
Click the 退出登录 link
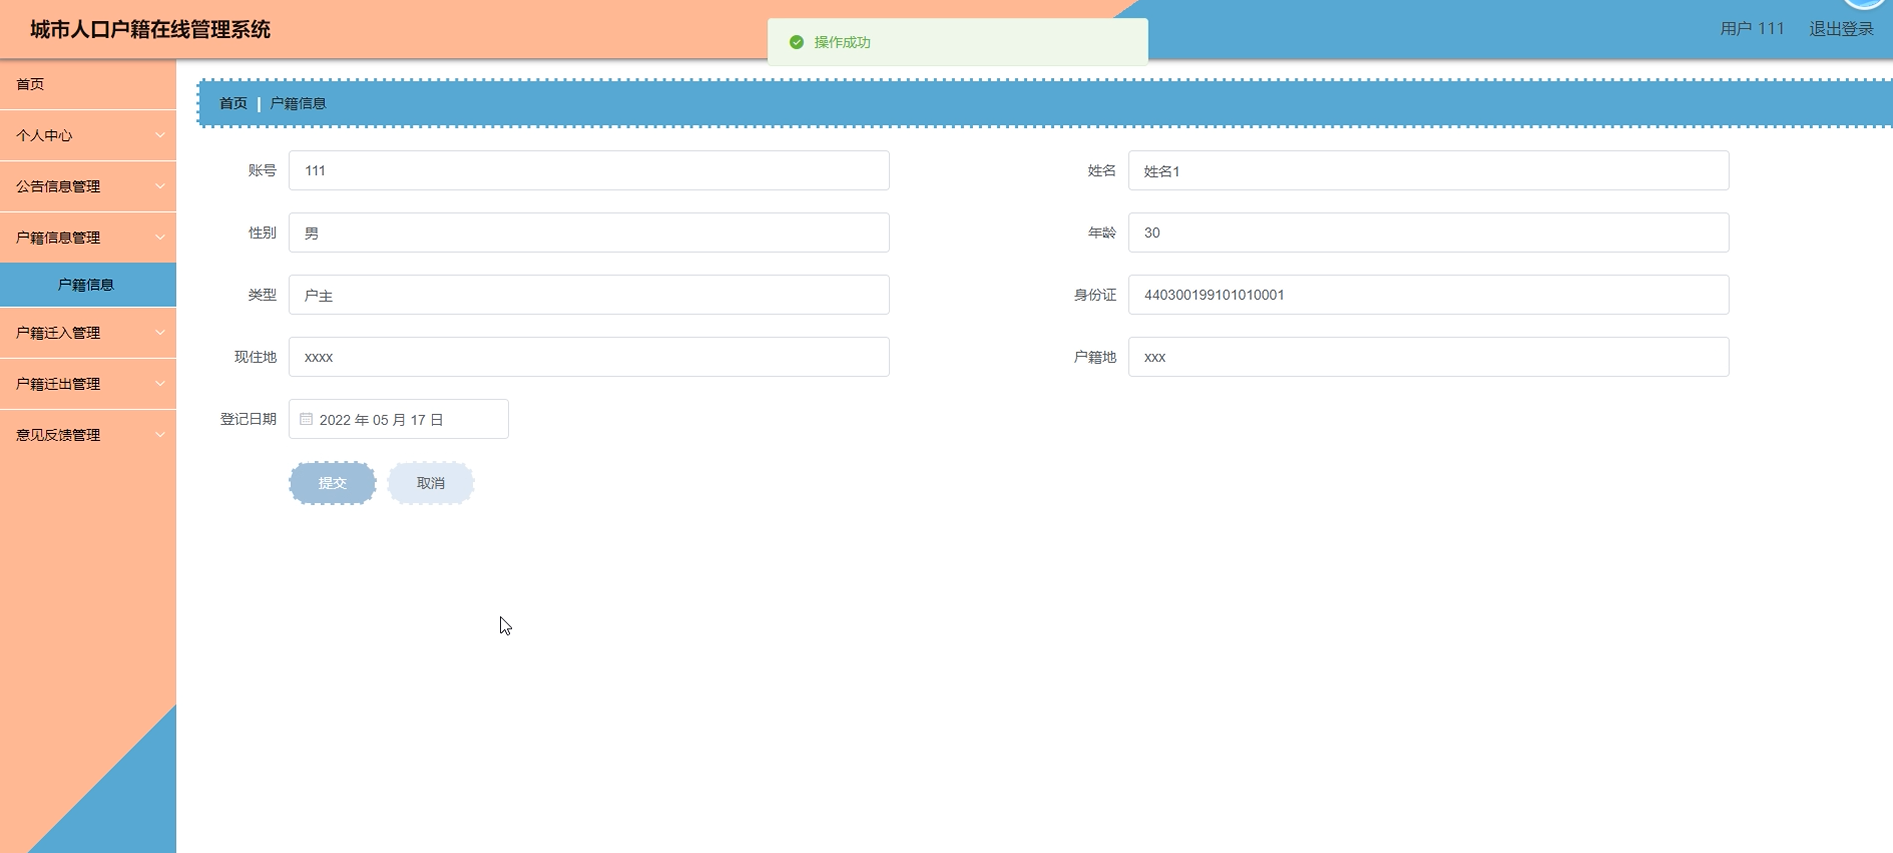point(1841,29)
